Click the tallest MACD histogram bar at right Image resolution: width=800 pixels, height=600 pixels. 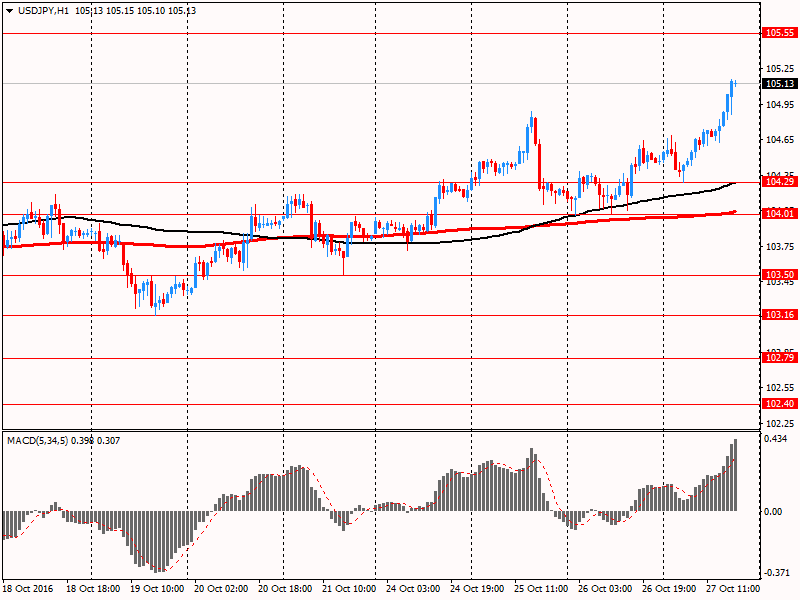click(735, 475)
